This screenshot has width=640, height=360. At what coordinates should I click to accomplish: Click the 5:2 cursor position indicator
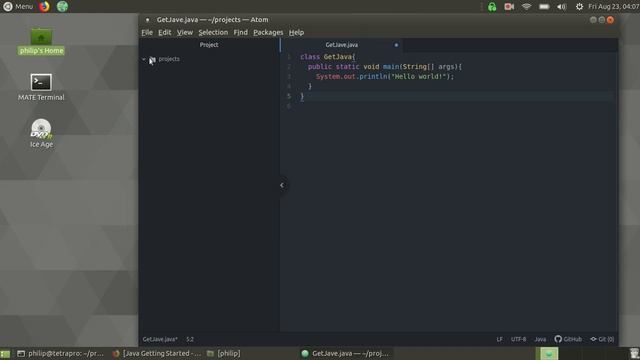[190, 339]
